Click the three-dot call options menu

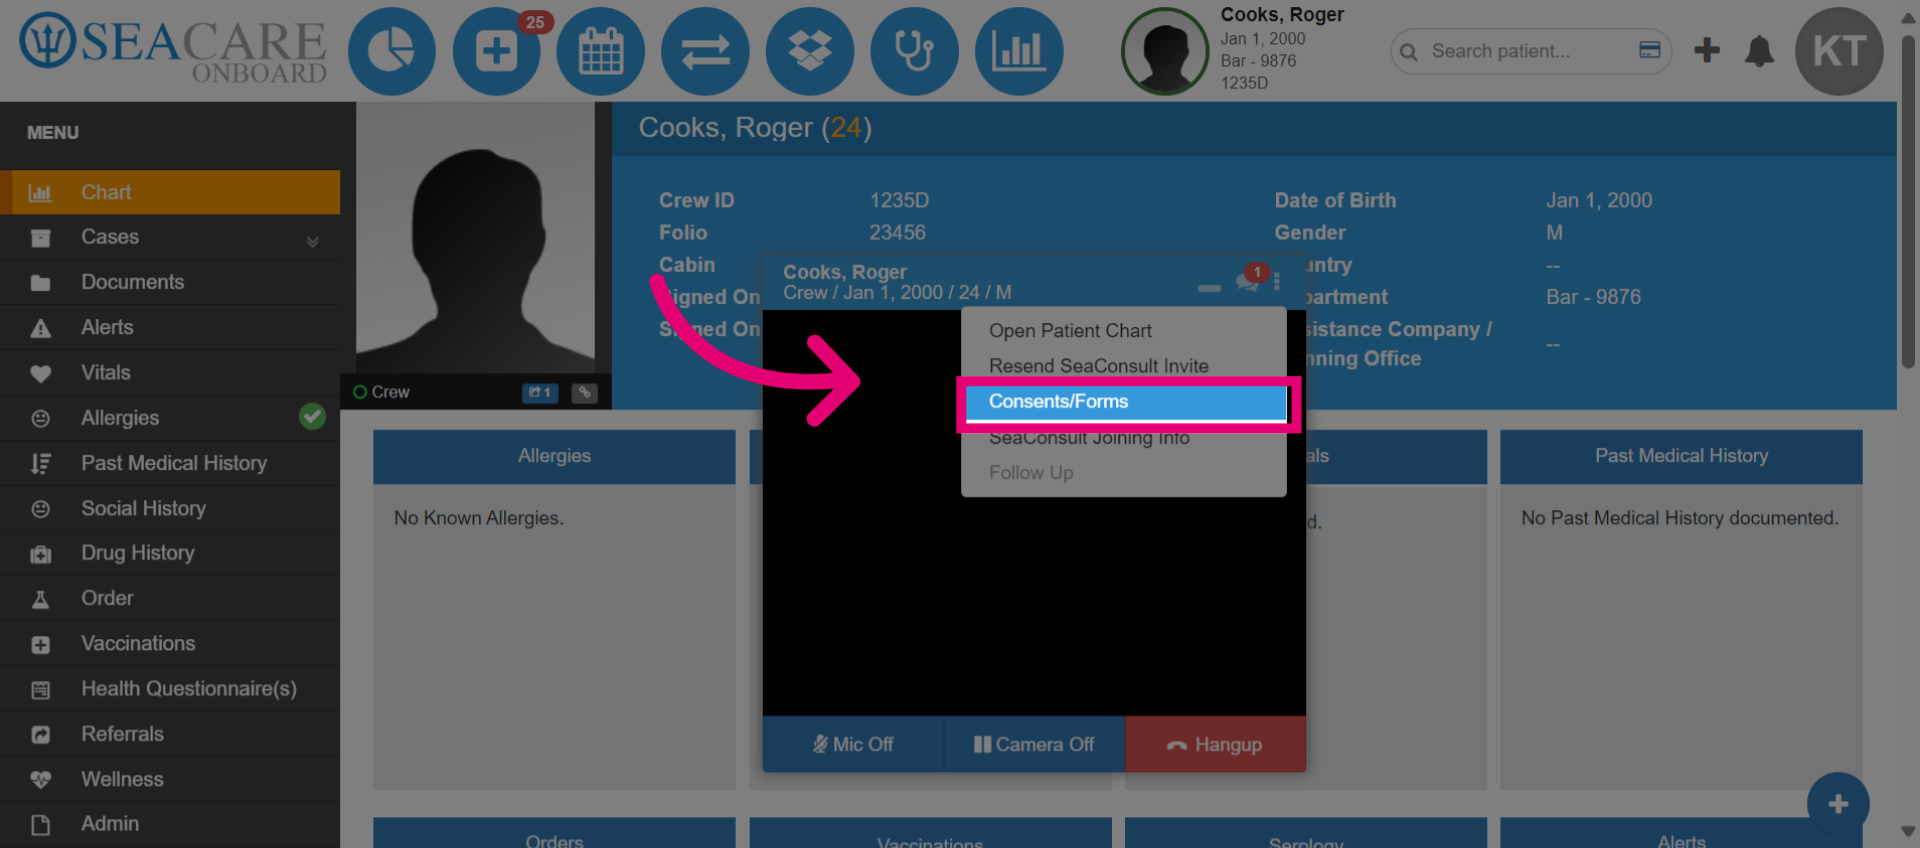1277,281
